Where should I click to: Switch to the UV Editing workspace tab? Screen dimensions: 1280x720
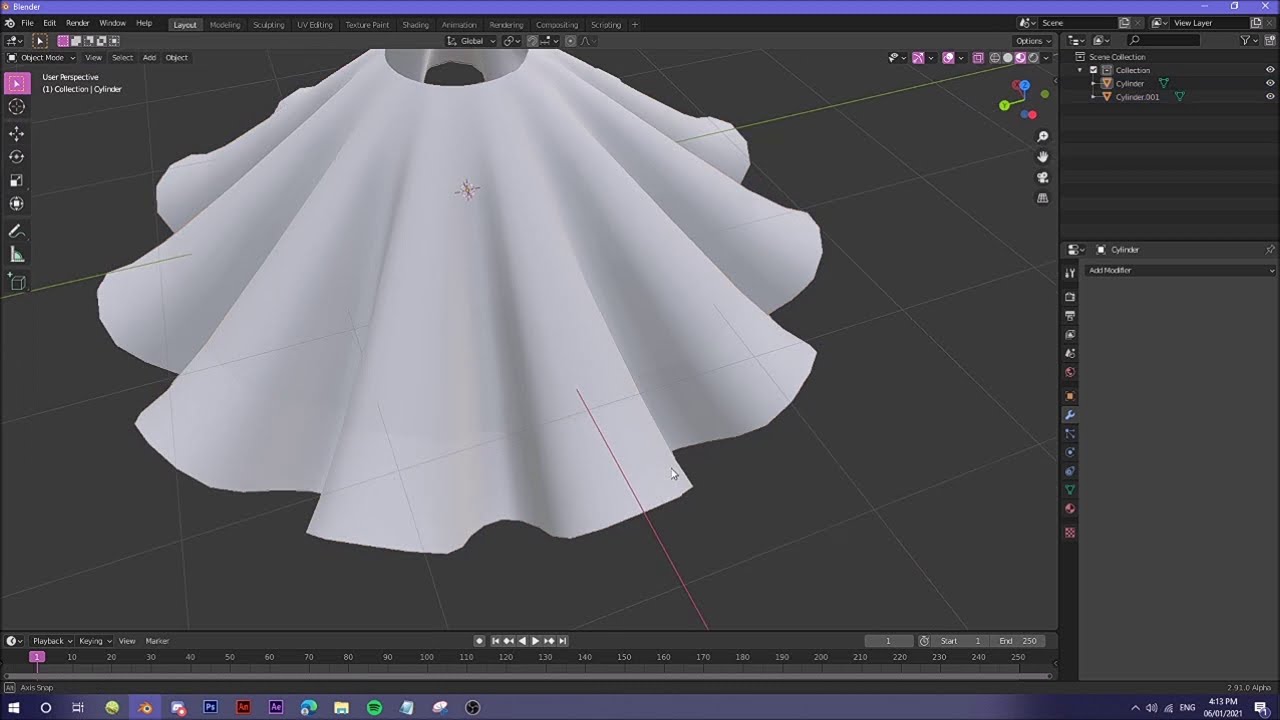314,25
